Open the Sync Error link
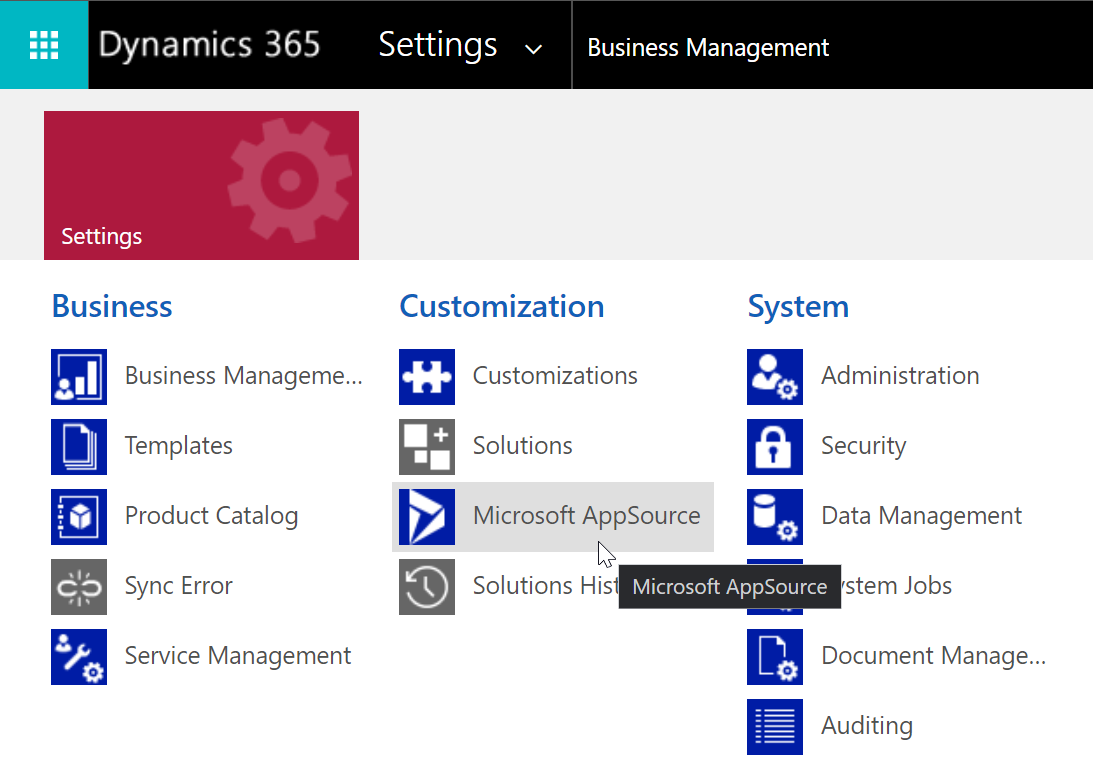1093x764 pixels. [x=178, y=586]
